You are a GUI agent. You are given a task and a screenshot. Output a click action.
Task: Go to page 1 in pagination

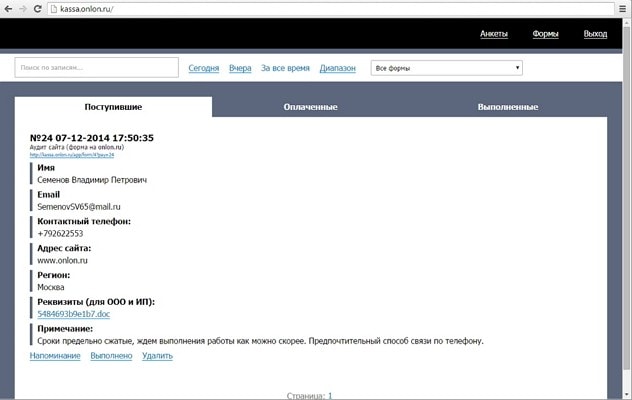click(330, 396)
